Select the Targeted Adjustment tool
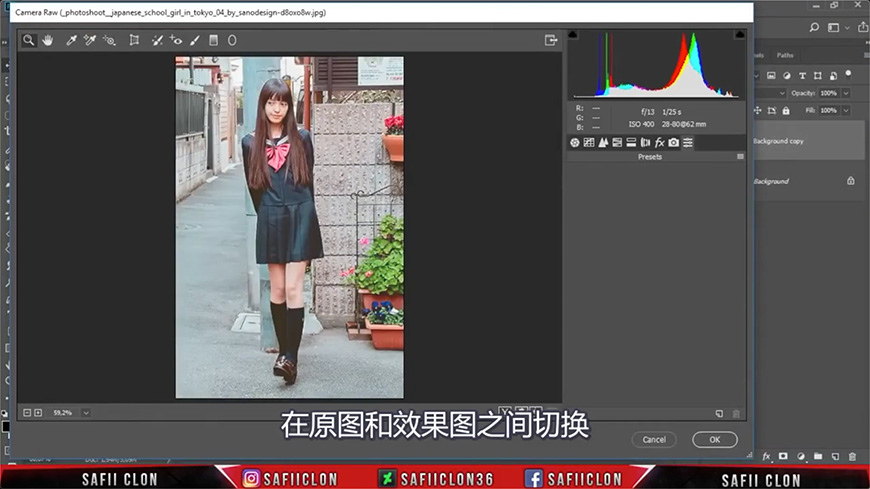 click(109, 40)
